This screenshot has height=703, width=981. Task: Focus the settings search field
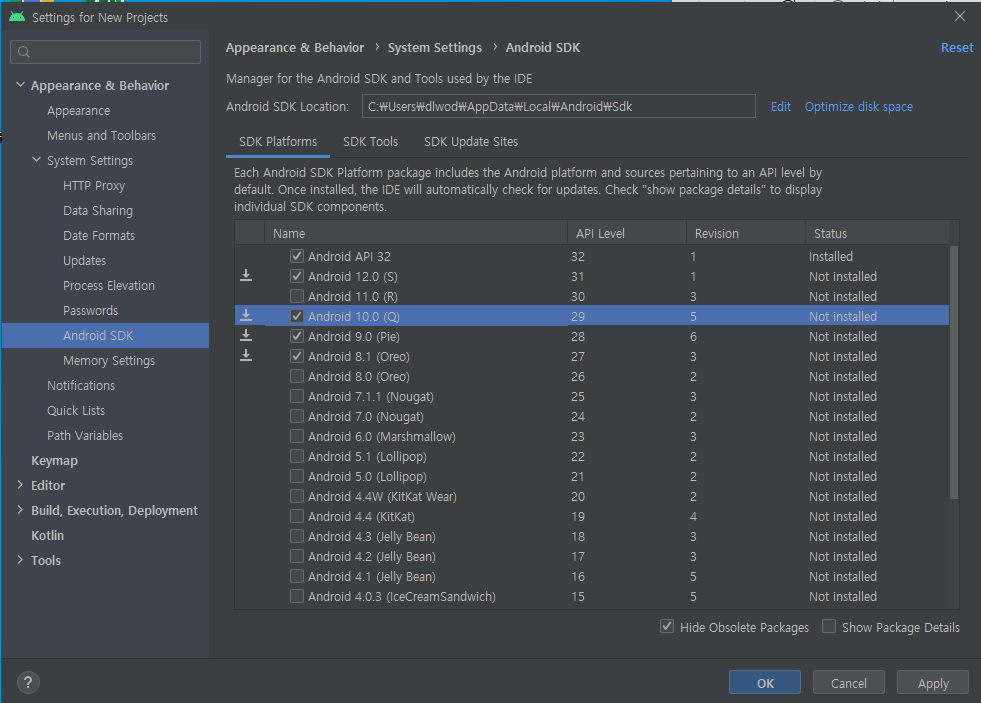pos(105,52)
